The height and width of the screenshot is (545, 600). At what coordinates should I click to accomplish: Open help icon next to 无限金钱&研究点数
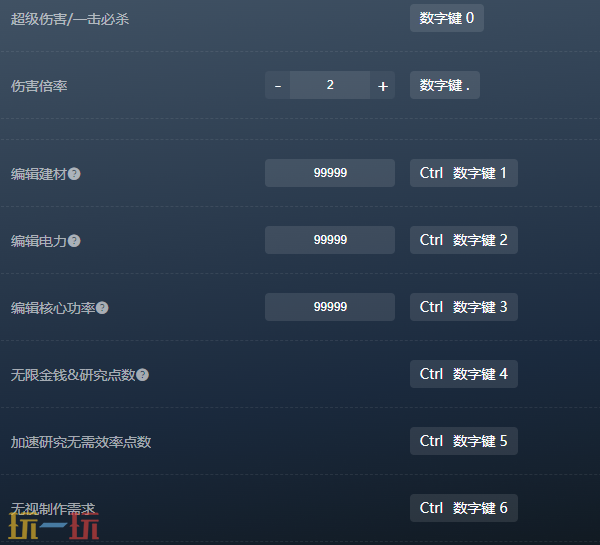pyautogui.click(x=142, y=375)
